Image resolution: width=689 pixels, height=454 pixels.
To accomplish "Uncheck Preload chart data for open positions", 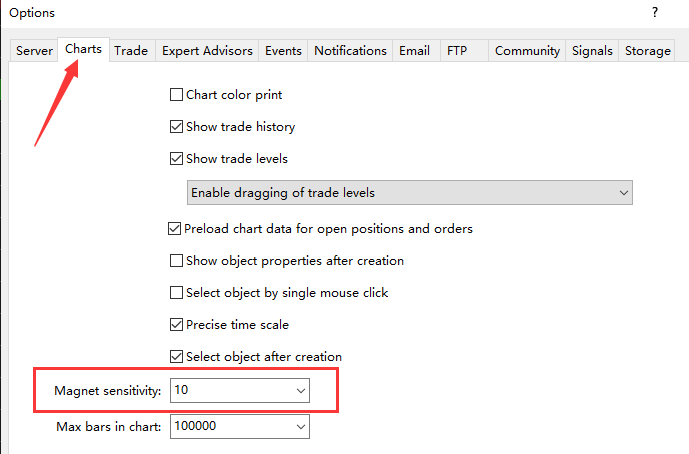I will (x=174, y=229).
